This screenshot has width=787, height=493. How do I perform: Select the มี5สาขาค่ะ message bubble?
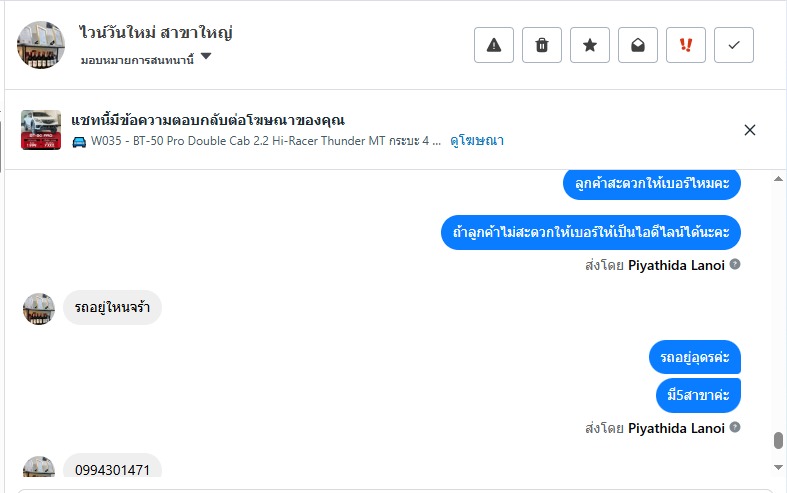tap(698, 395)
